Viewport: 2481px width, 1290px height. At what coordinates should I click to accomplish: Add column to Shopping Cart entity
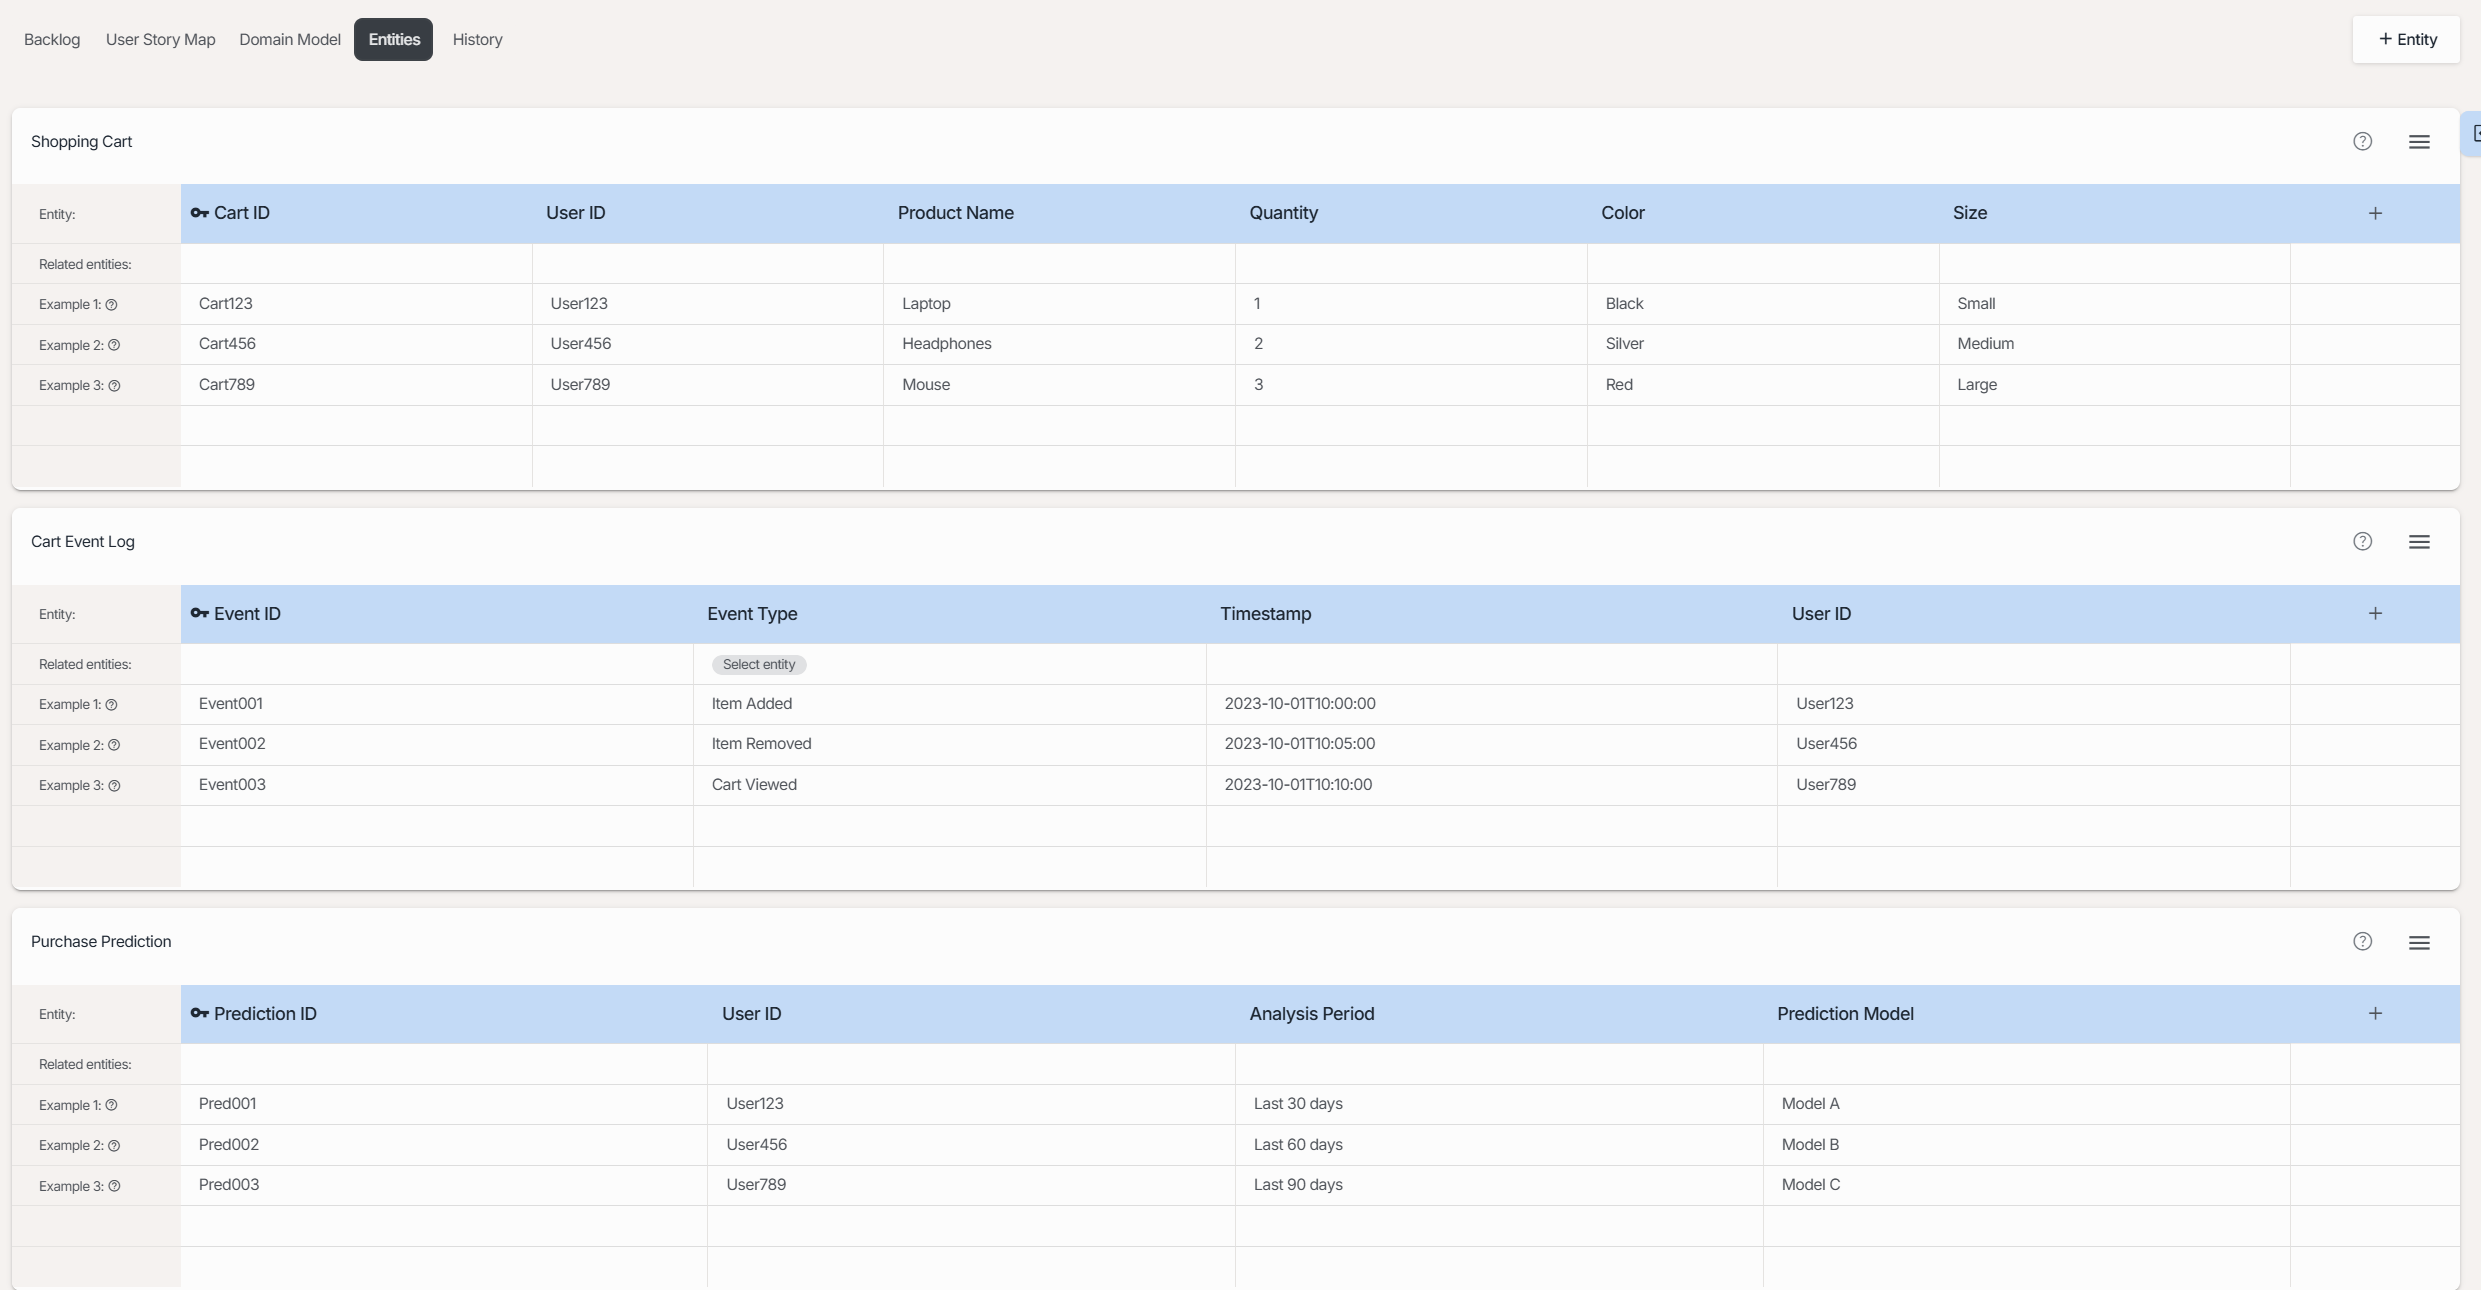pos(2375,213)
